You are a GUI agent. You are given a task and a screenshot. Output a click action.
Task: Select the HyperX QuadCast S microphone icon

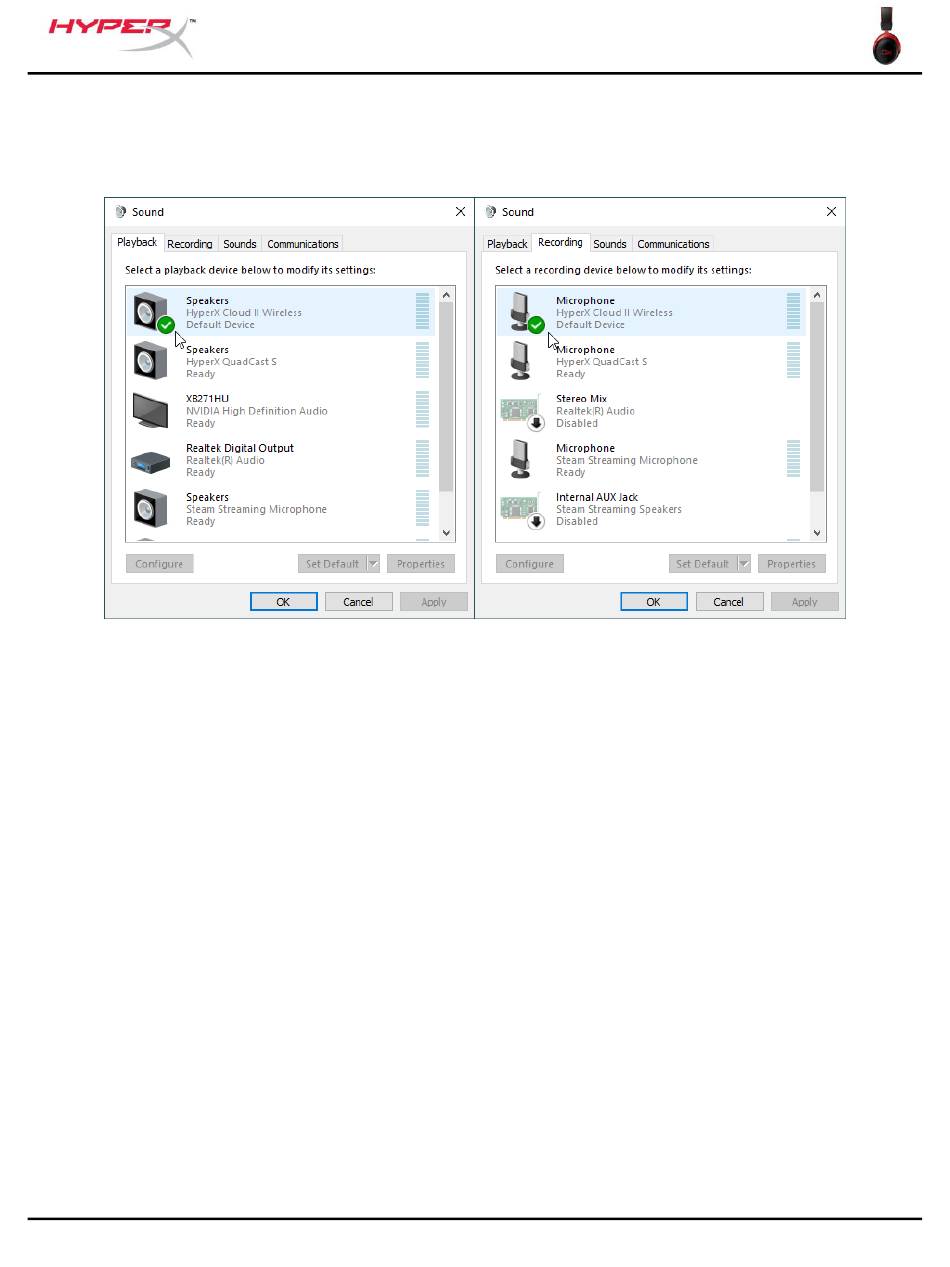520,361
